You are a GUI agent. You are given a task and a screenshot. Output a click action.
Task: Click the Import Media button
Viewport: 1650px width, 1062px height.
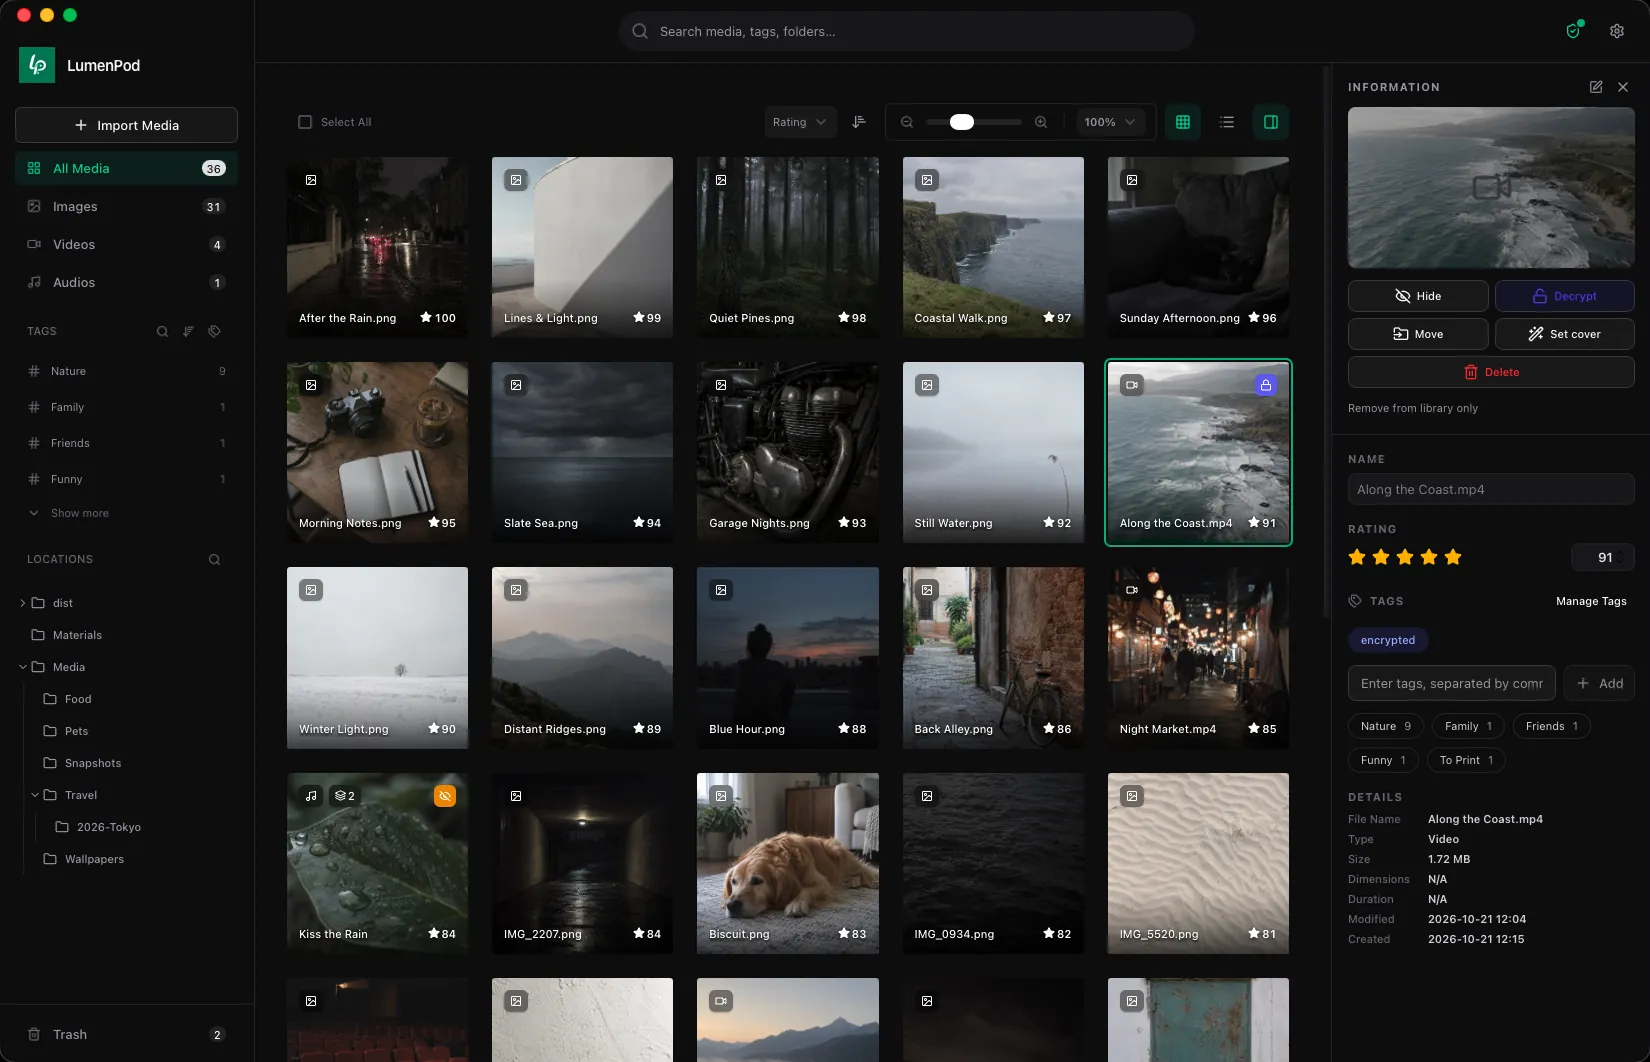[x=126, y=125]
